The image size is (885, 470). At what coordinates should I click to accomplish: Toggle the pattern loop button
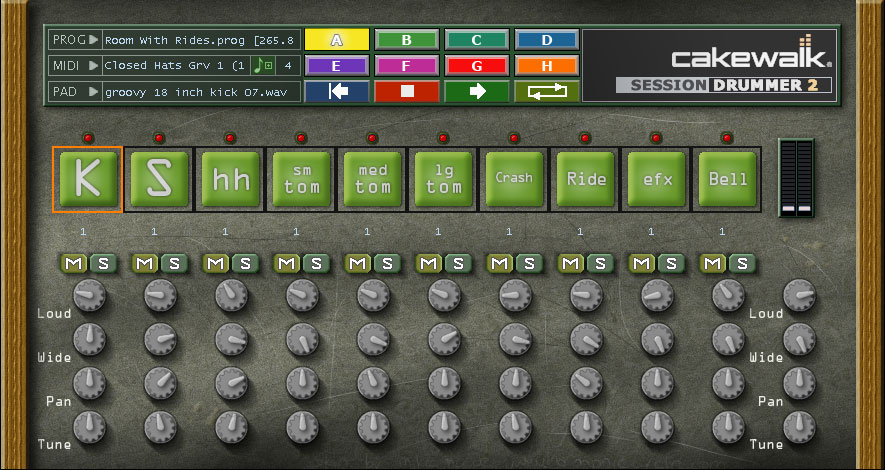pyautogui.click(x=547, y=91)
